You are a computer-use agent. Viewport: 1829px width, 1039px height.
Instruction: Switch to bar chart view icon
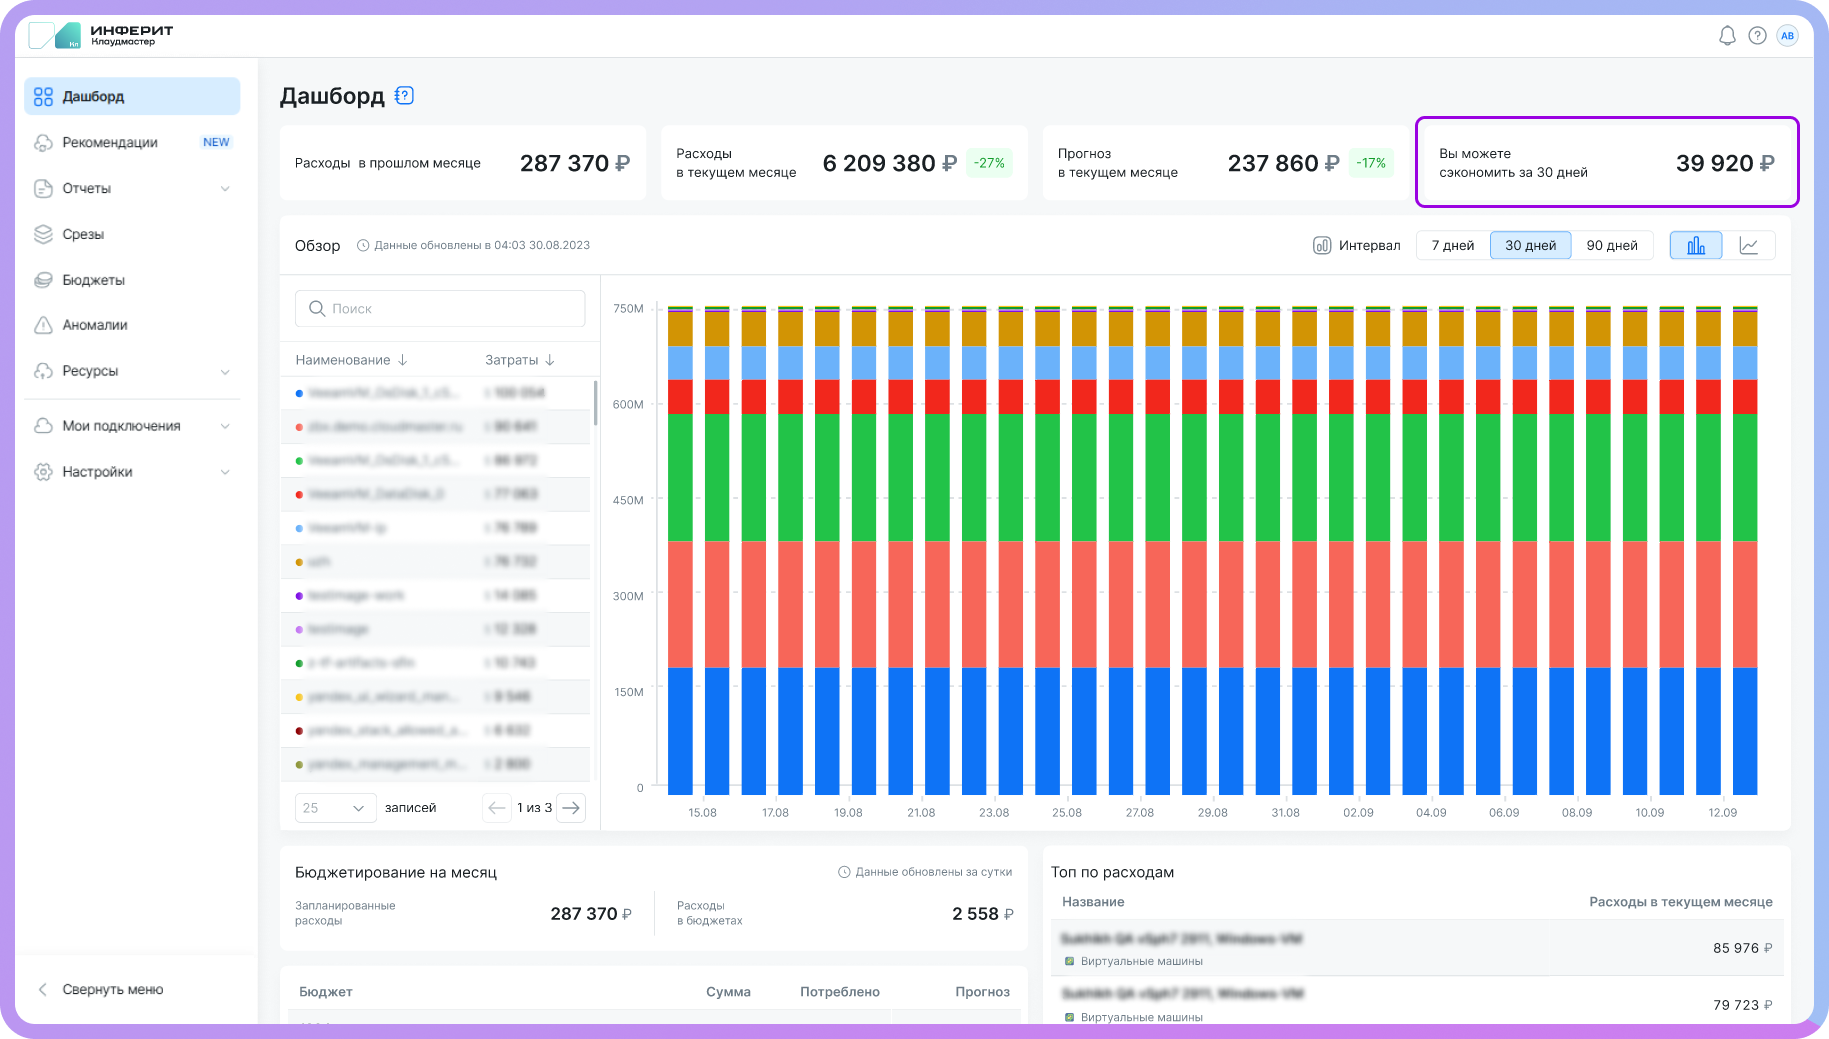(1696, 246)
